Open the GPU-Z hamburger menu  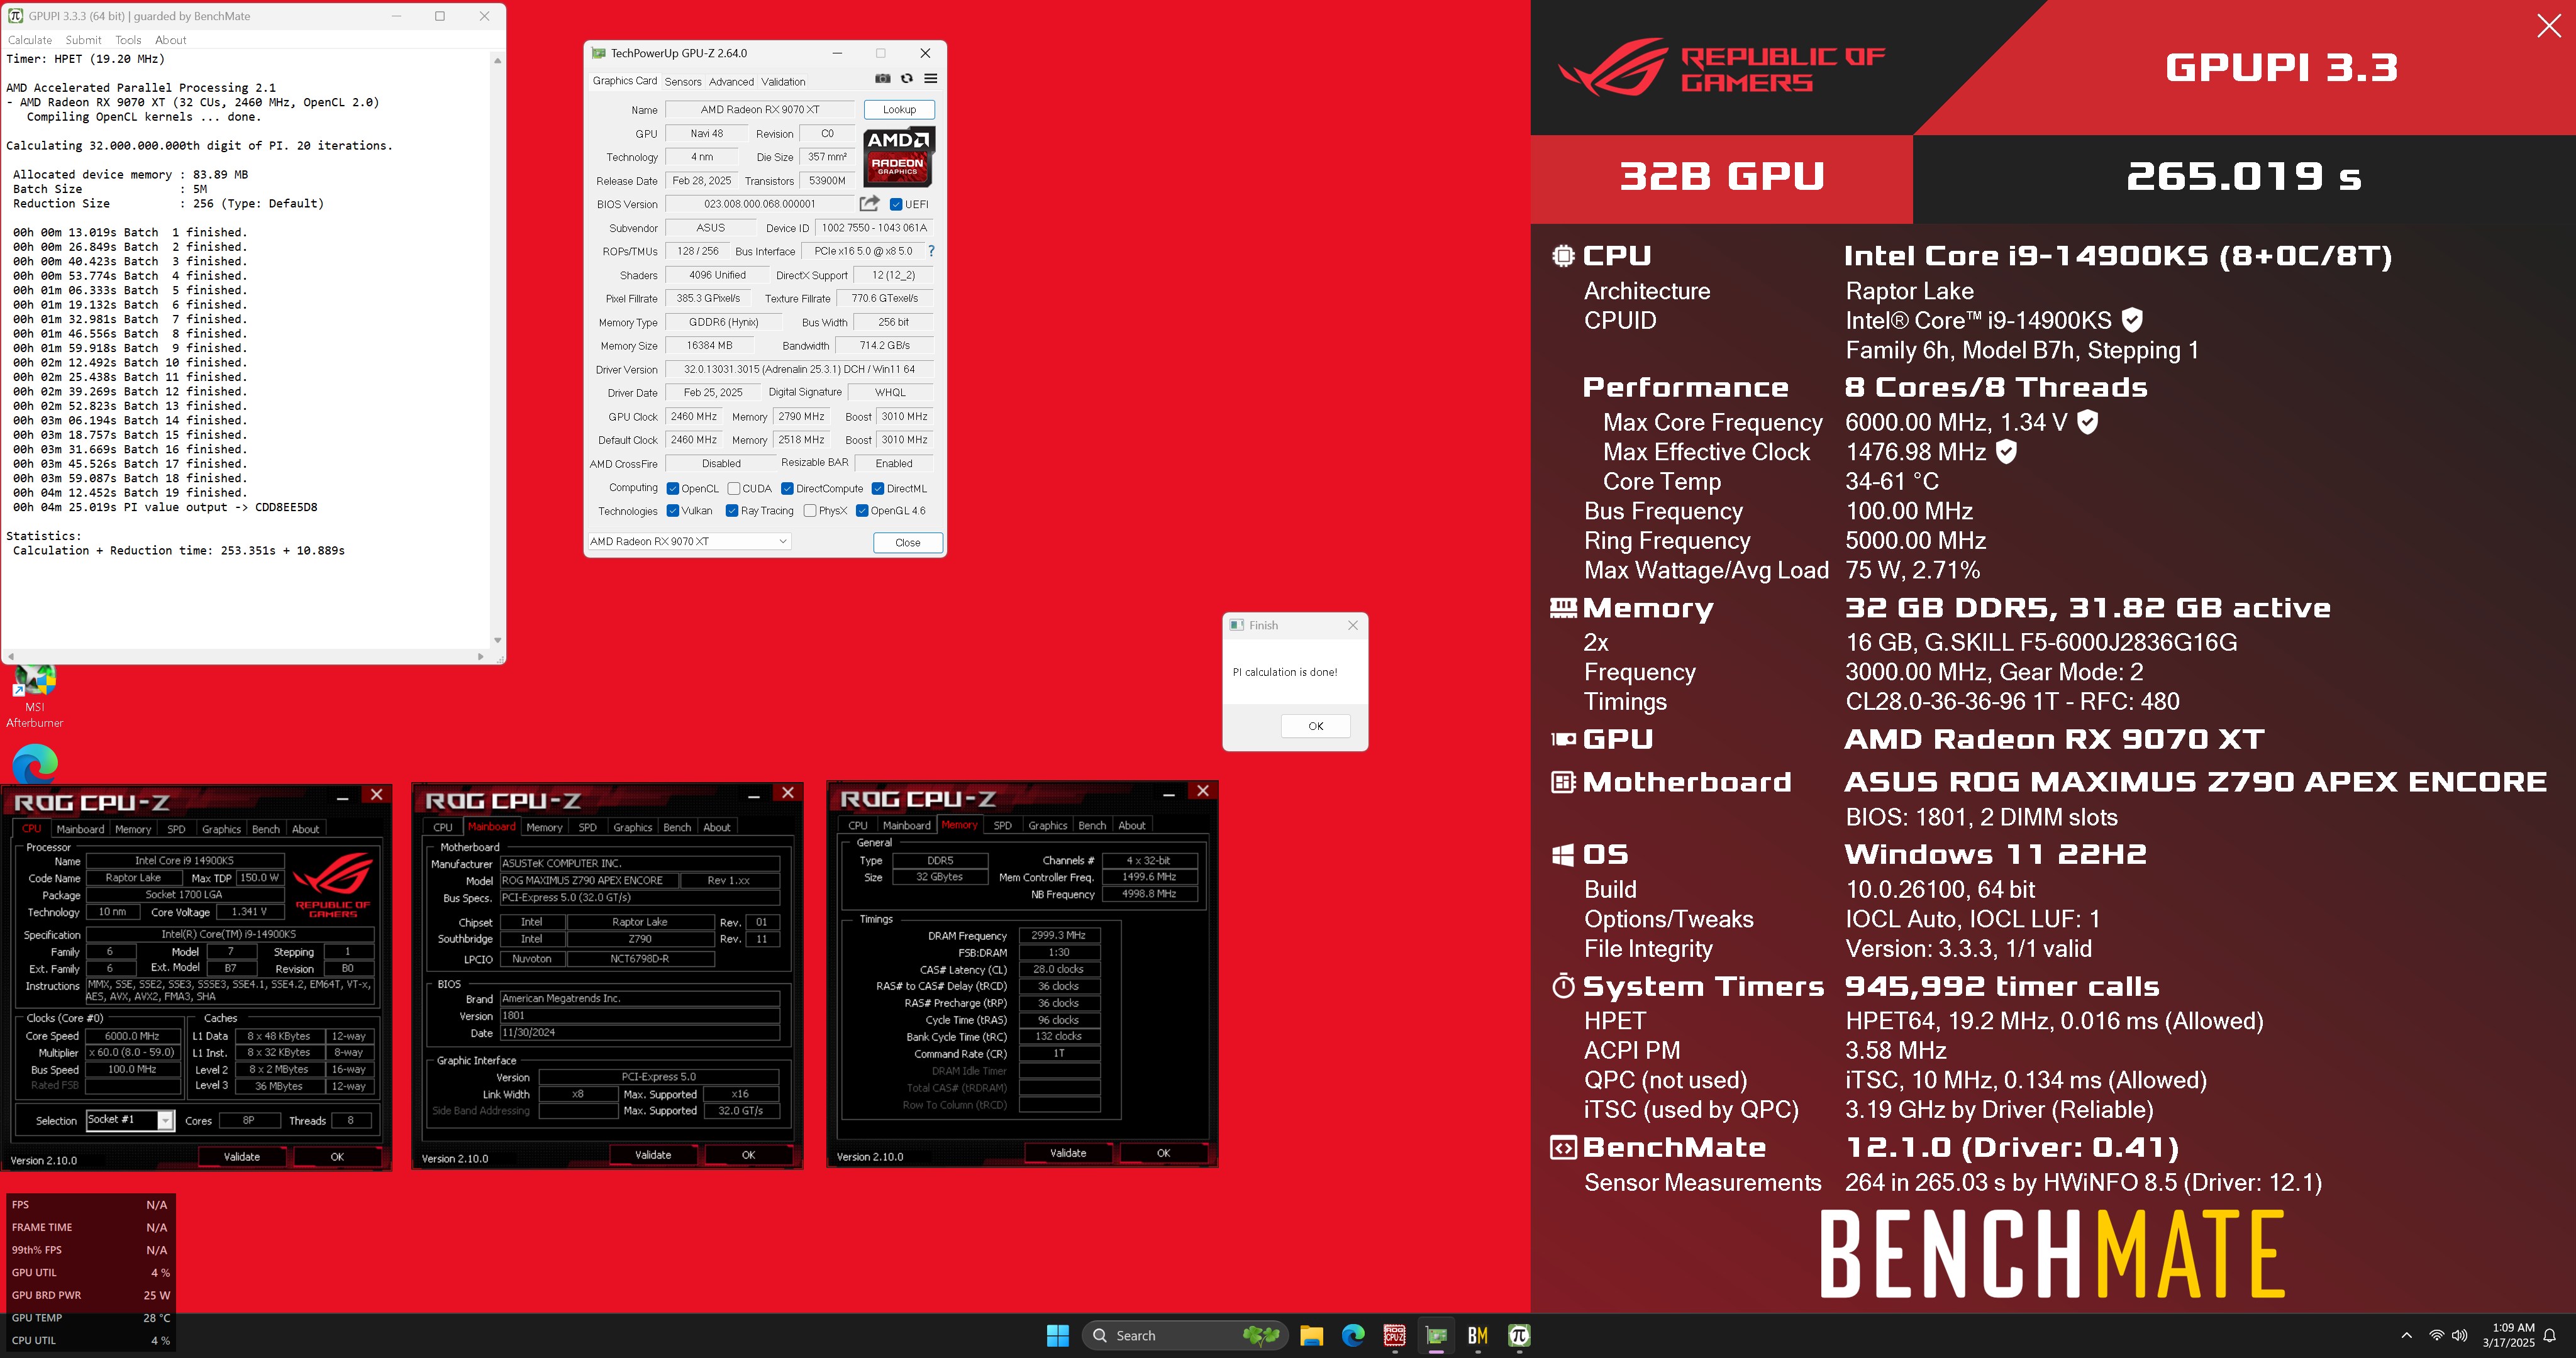(931, 79)
